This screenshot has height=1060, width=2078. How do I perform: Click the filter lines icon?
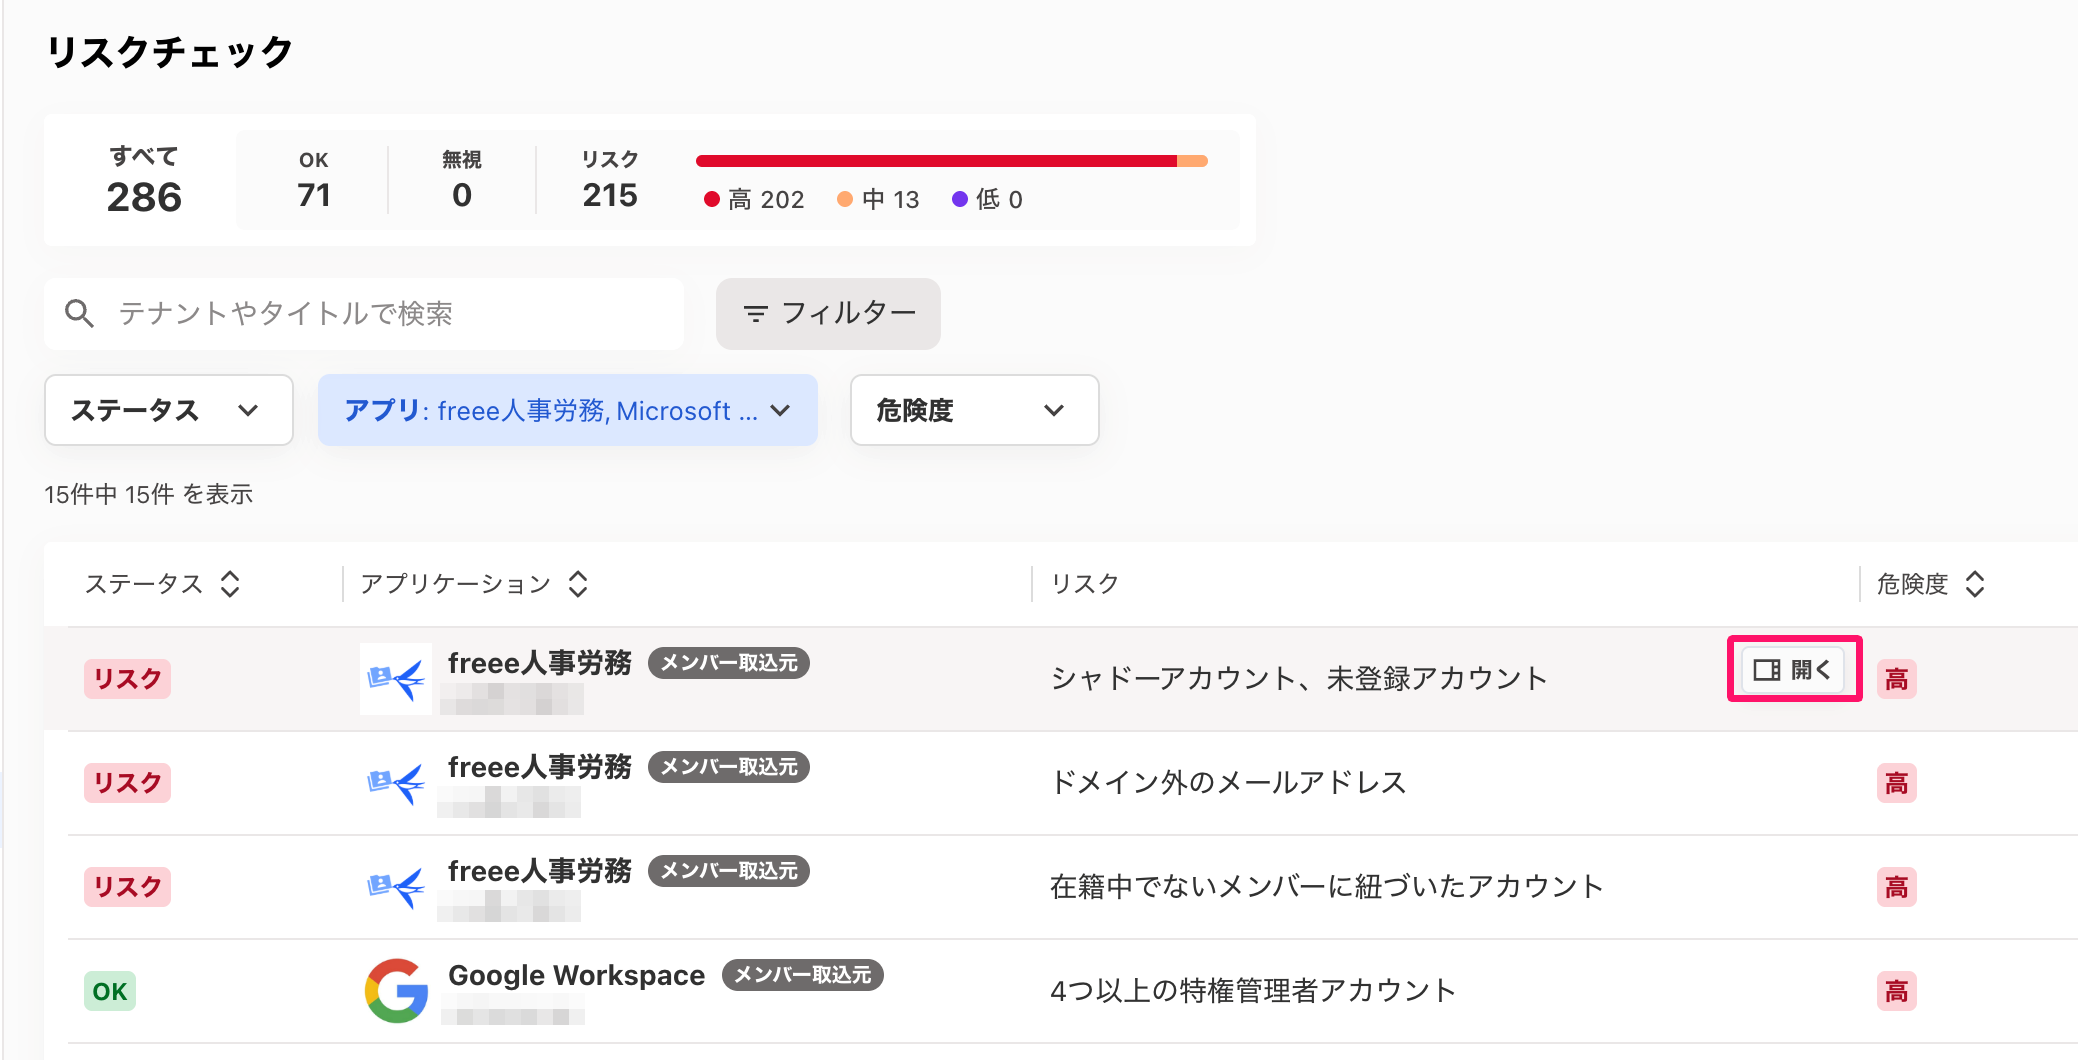[756, 314]
